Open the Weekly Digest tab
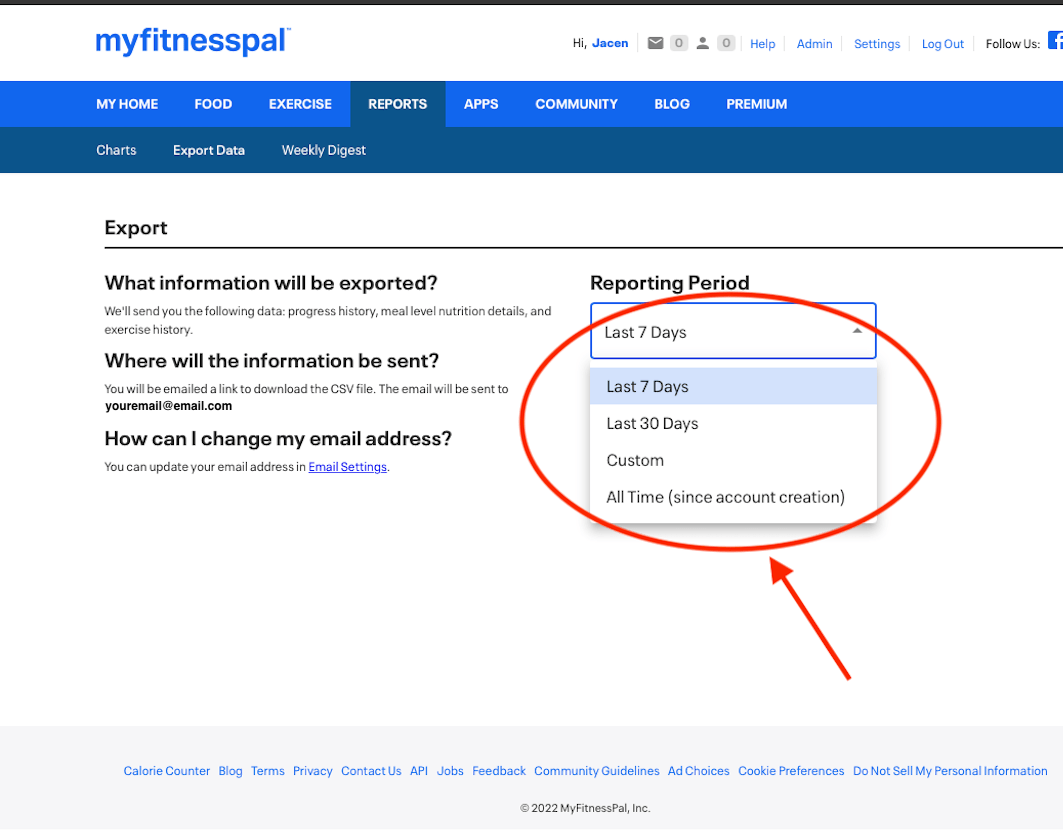This screenshot has width=1063, height=830. [323, 150]
